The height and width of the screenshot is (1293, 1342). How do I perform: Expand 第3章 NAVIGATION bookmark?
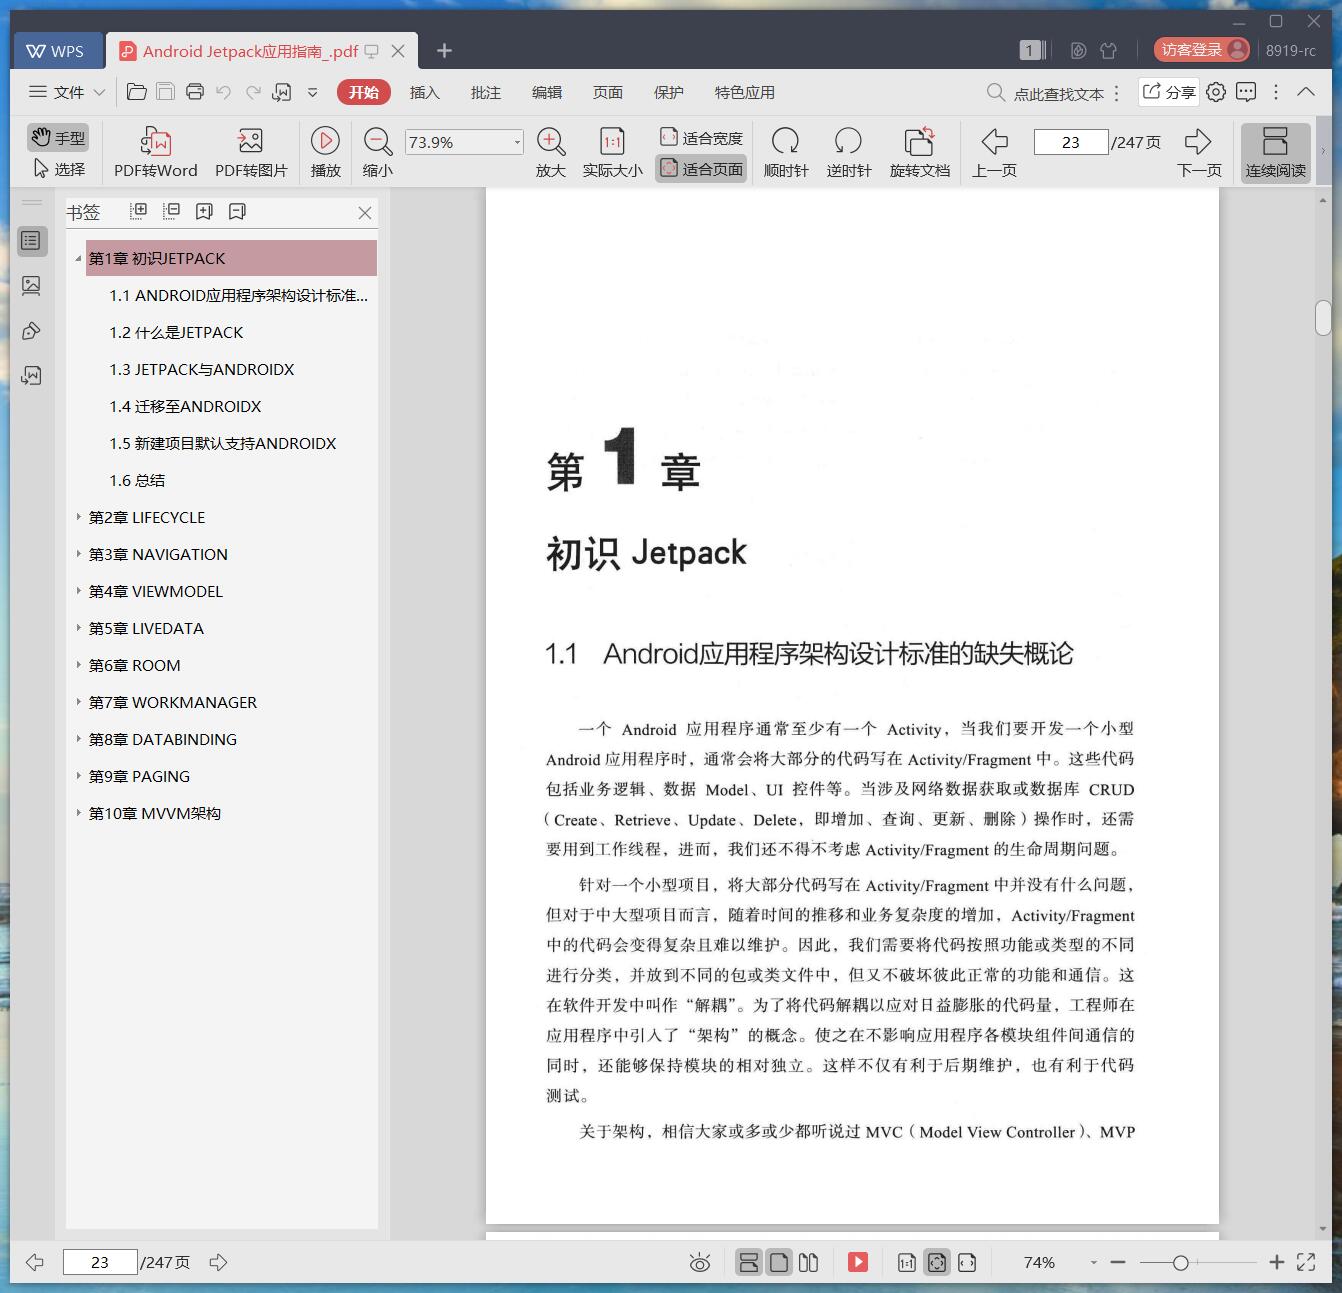[78, 554]
